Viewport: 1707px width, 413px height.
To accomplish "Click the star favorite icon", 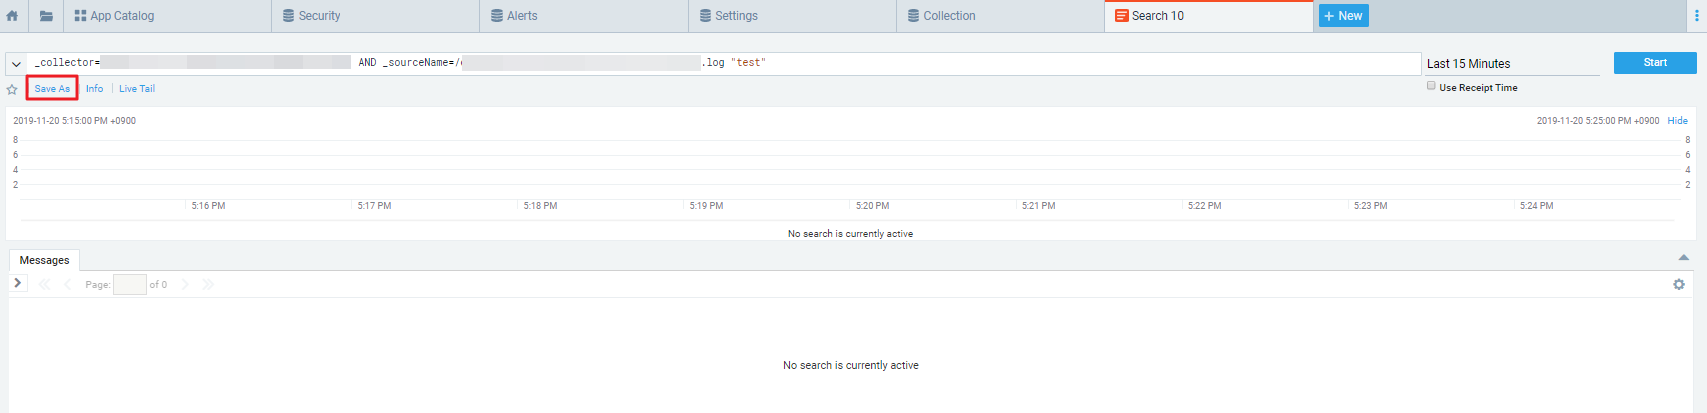I will 12,90.
